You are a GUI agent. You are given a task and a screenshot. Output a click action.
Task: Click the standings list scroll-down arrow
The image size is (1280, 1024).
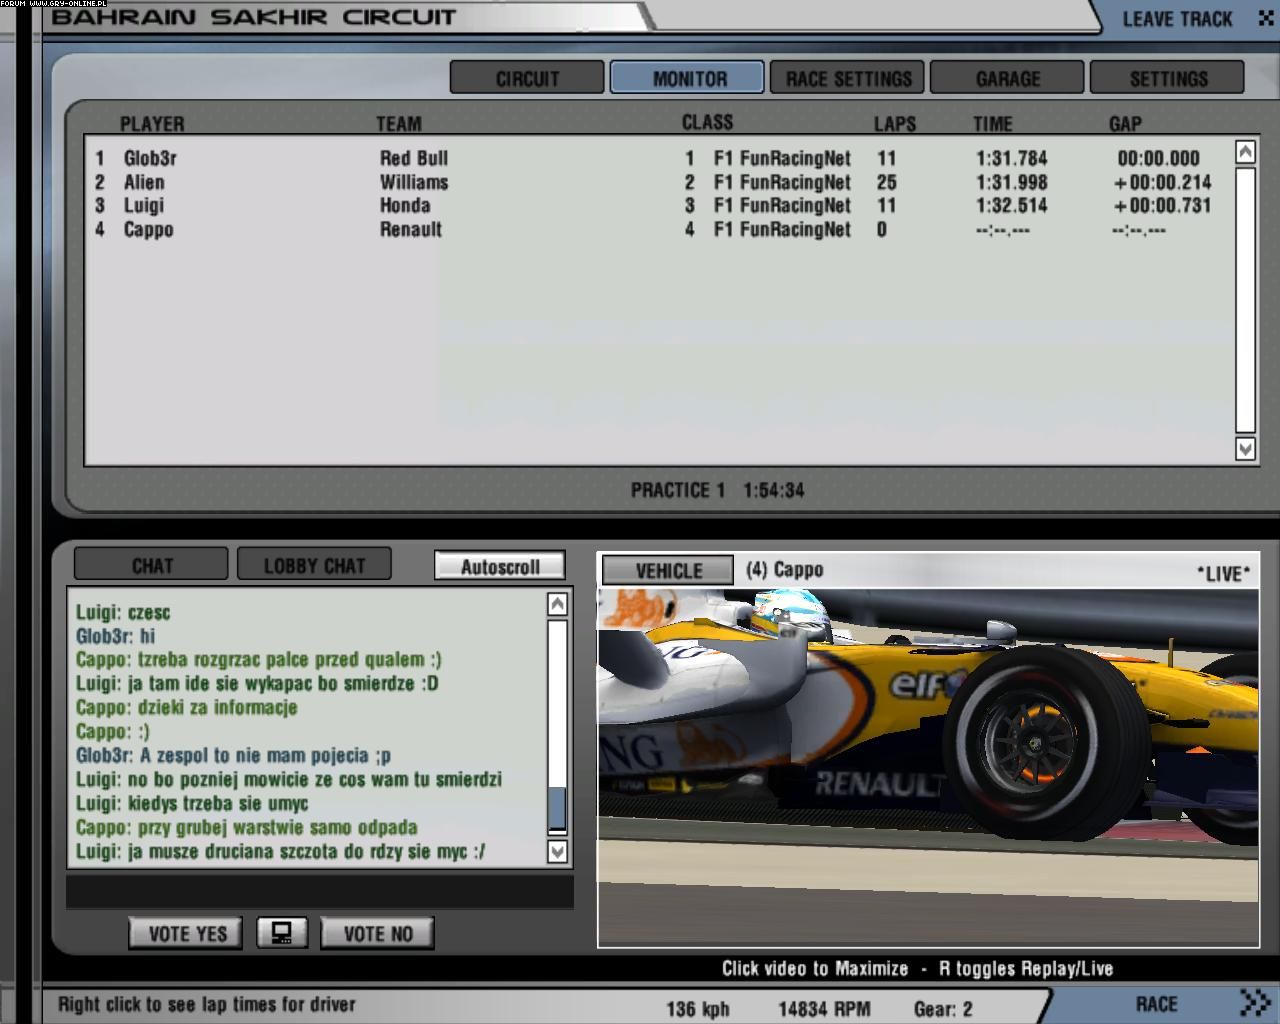point(1245,449)
